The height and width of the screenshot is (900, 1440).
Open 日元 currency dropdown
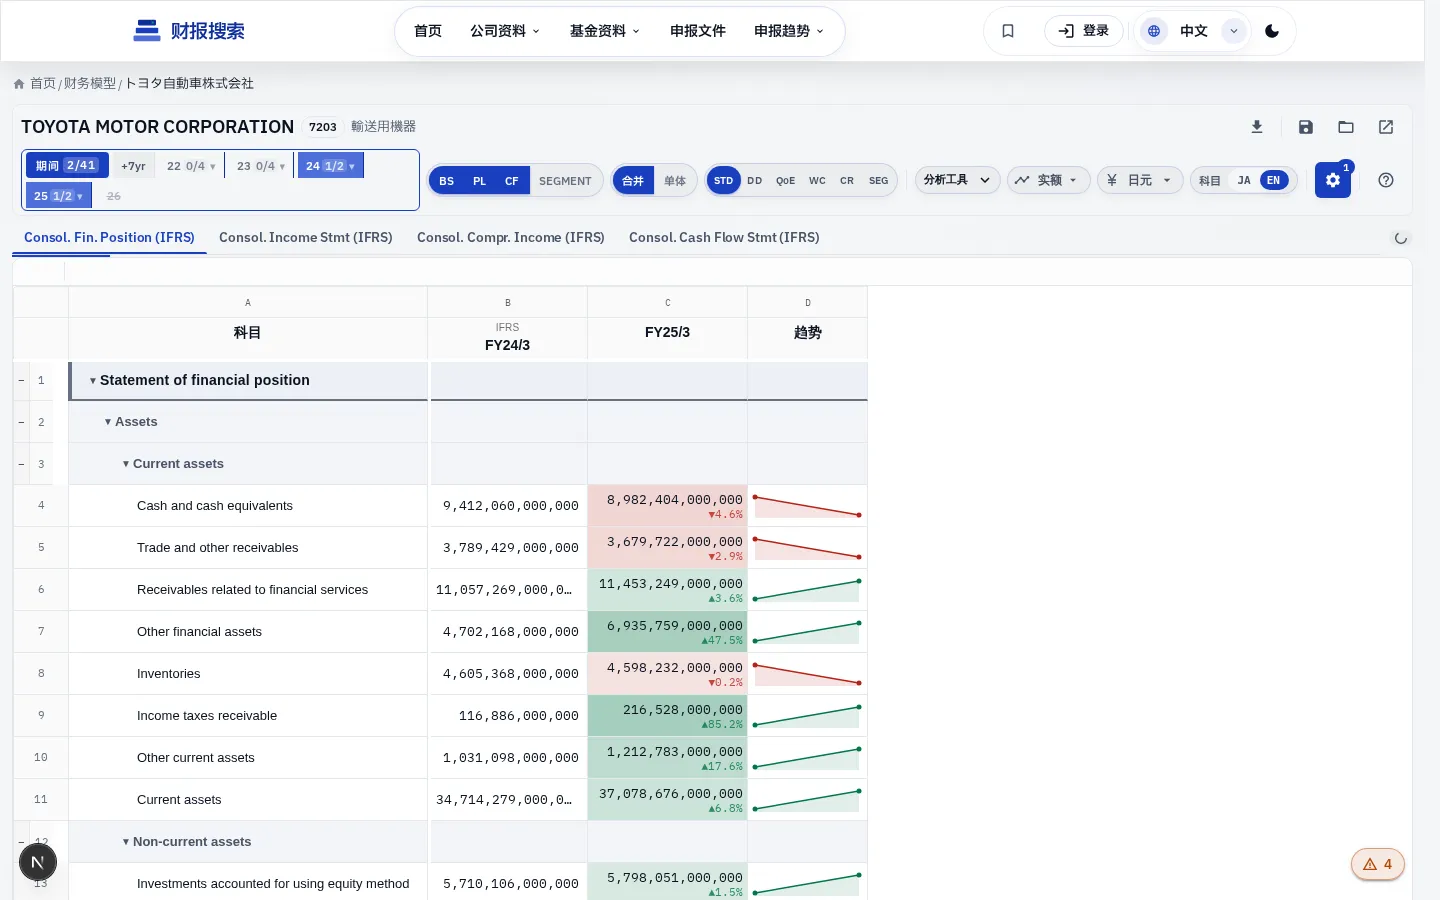pos(1140,180)
